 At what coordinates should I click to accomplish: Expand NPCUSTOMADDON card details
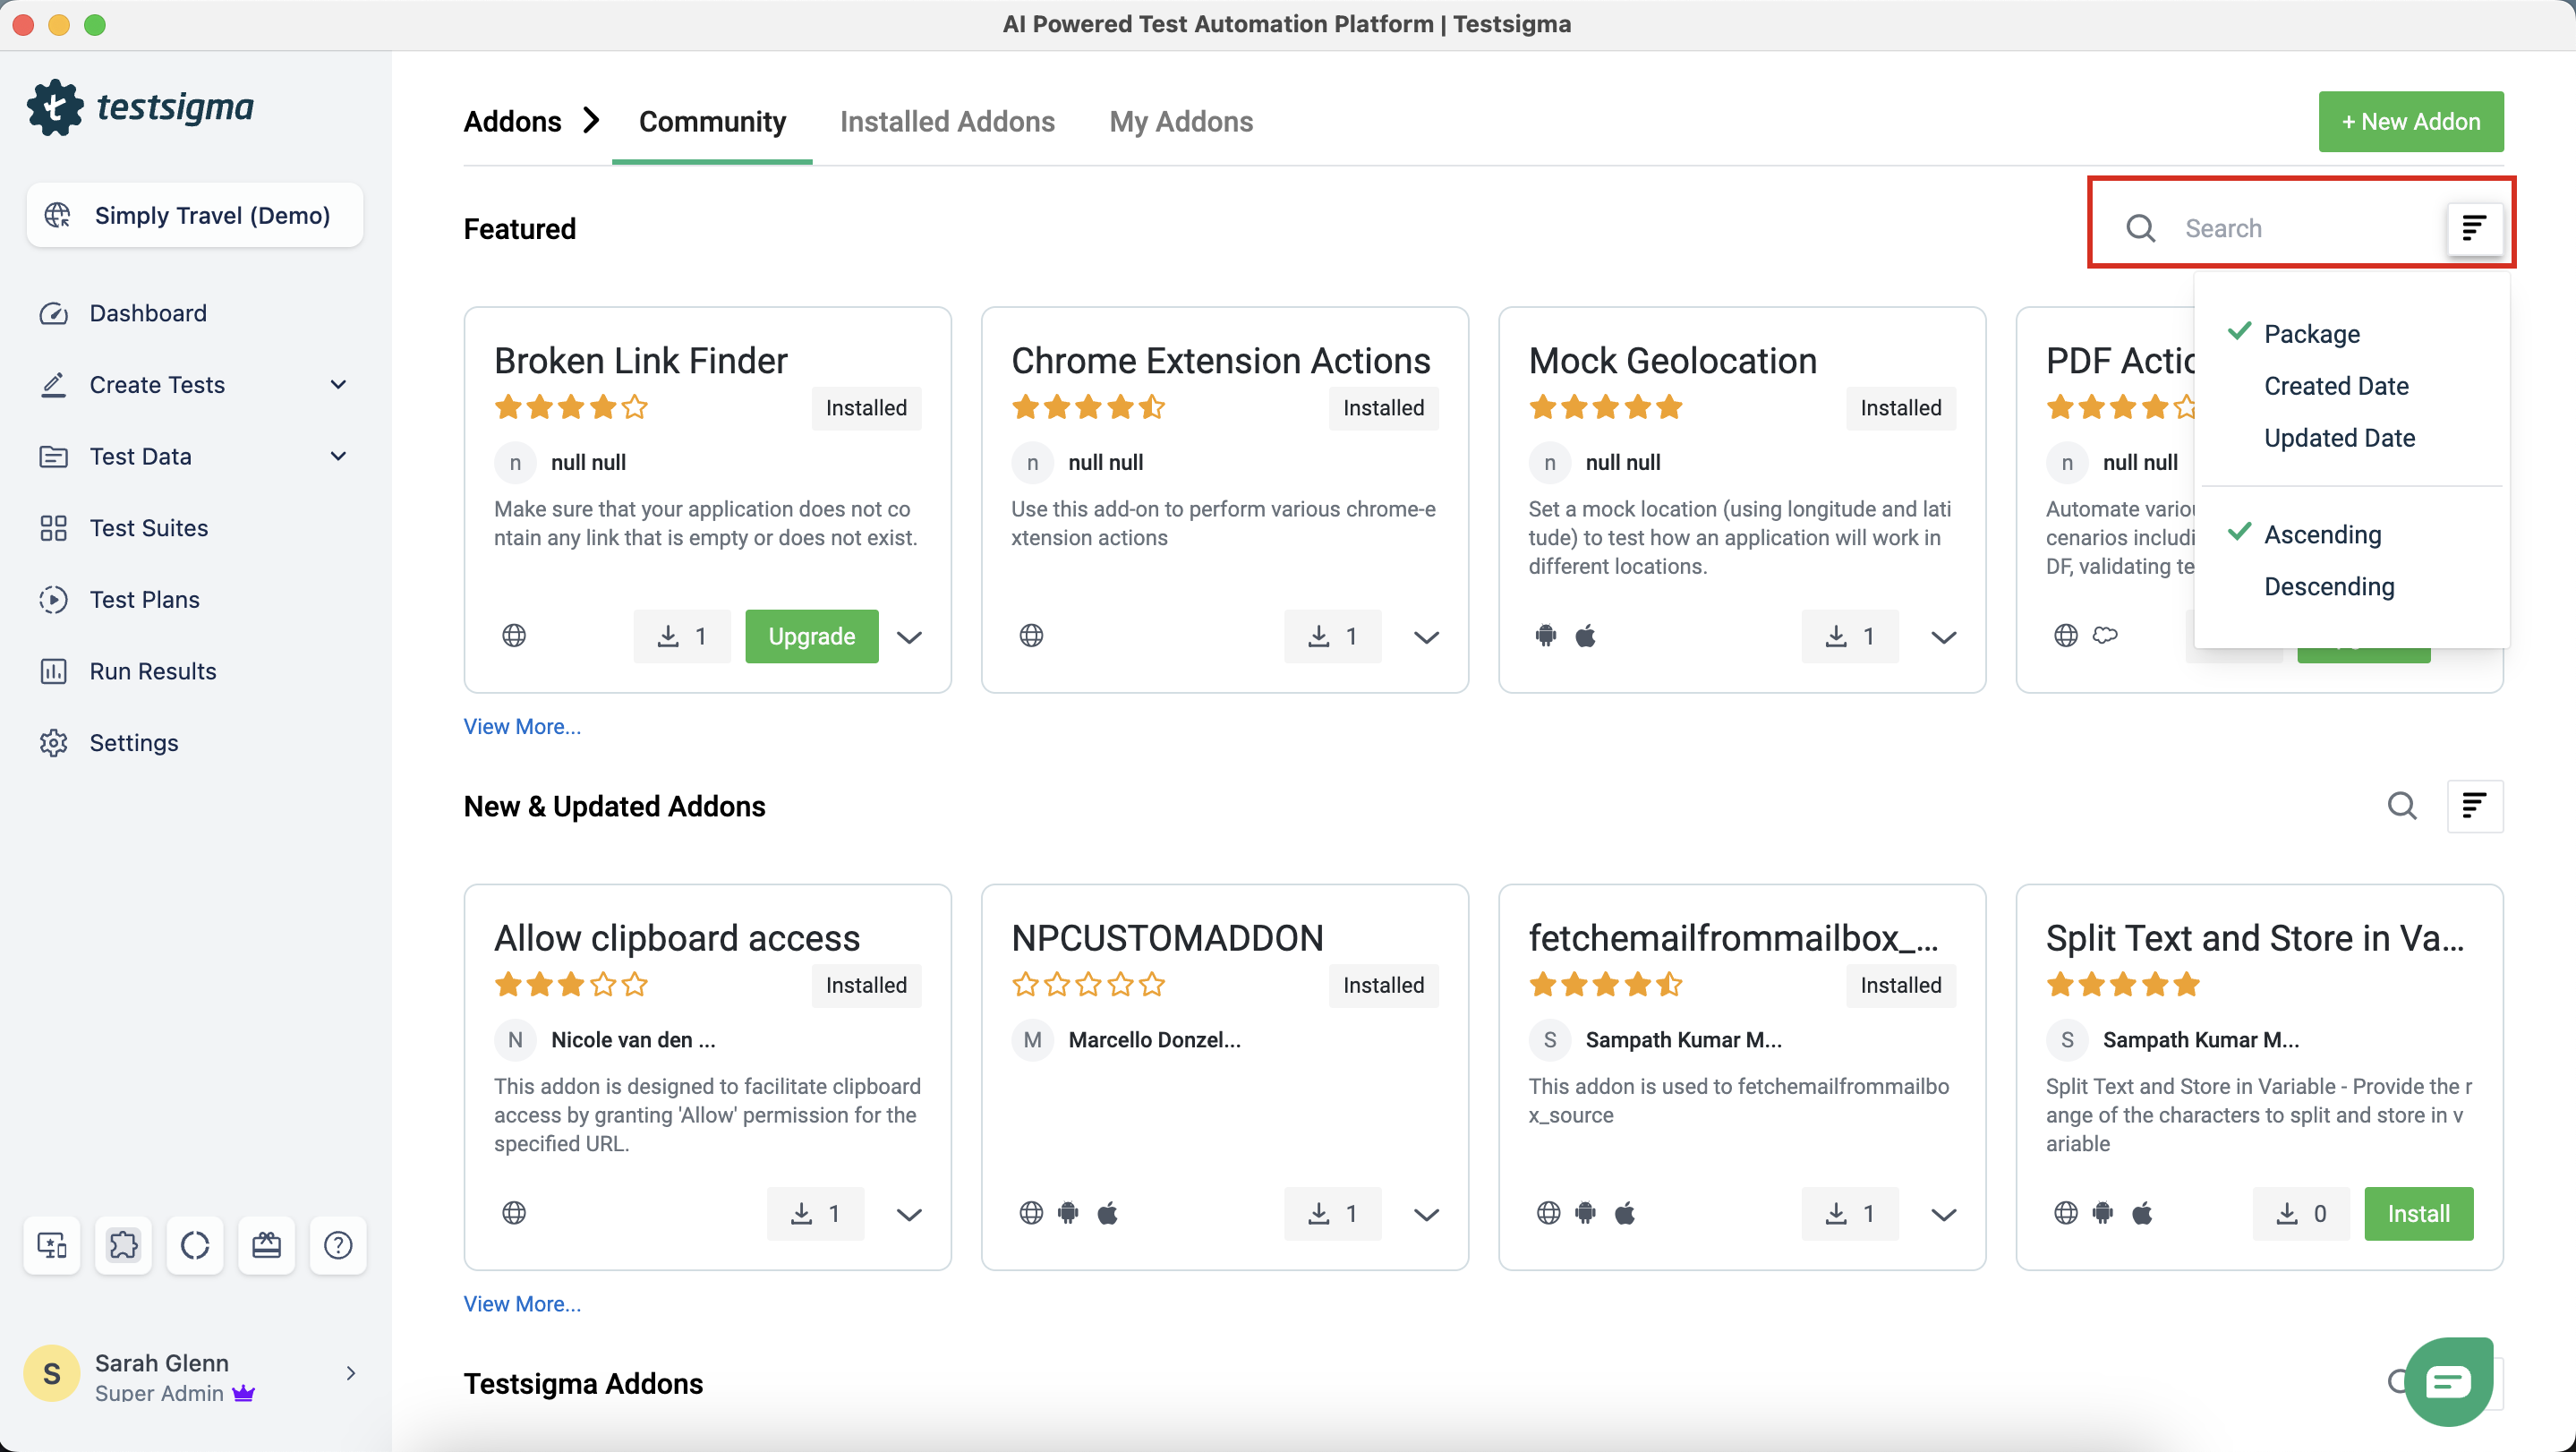pos(1426,1215)
